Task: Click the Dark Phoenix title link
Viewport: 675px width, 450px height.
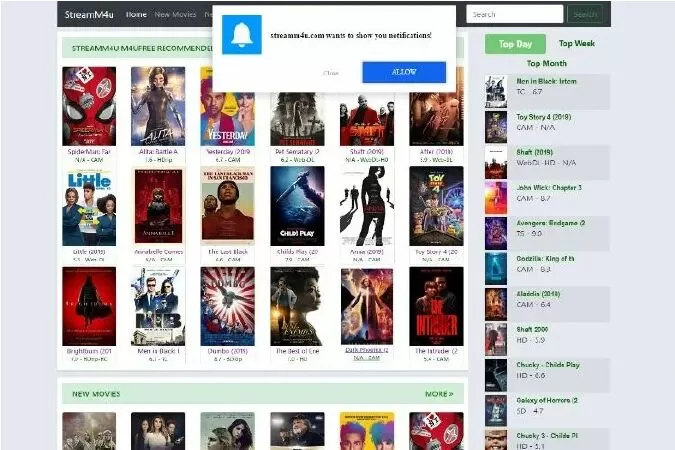Action: [367, 350]
